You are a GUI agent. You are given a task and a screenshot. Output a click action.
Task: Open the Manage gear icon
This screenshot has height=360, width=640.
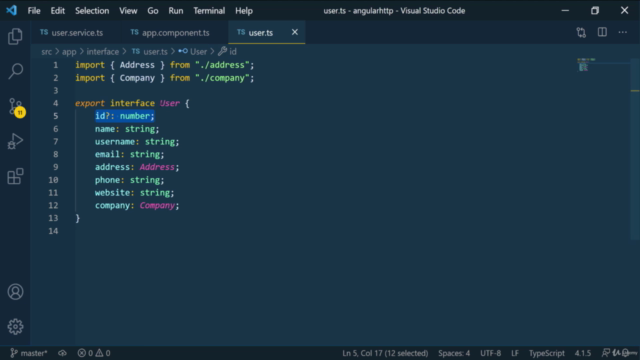(15, 327)
